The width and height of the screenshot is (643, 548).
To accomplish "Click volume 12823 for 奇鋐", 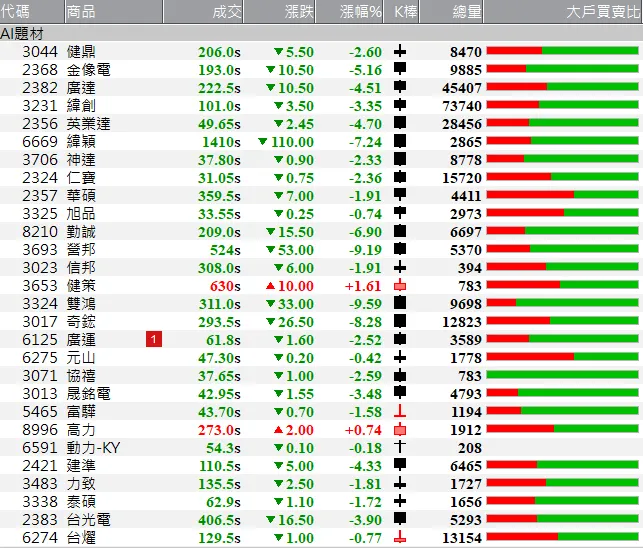I will point(462,322).
